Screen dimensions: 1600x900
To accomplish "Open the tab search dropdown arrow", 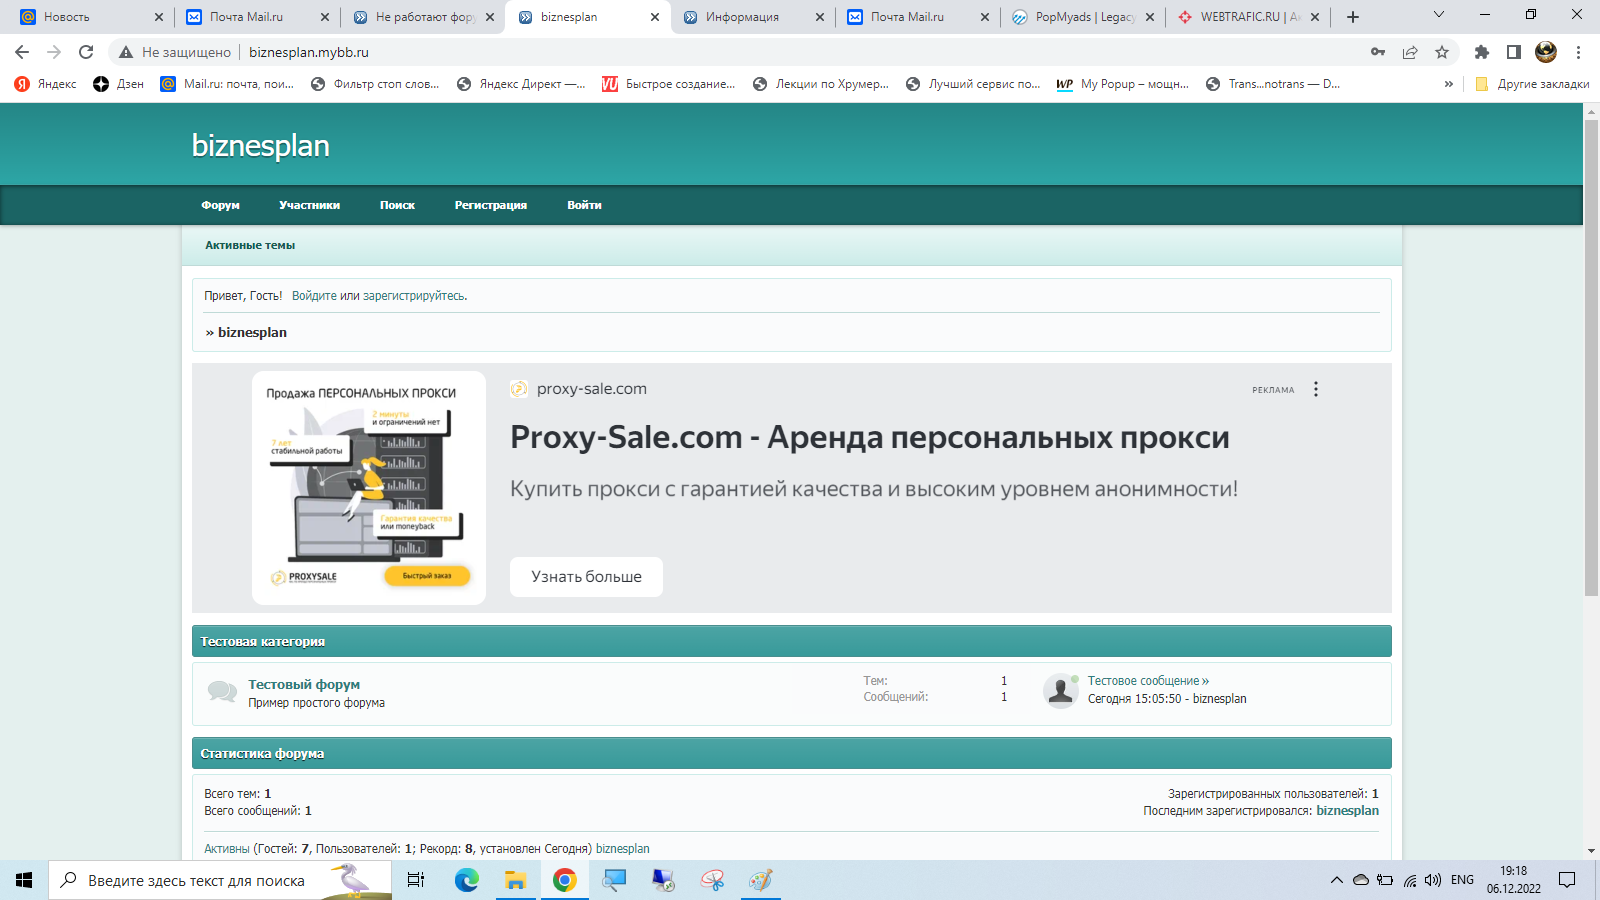I will click(x=1438, y=15).
